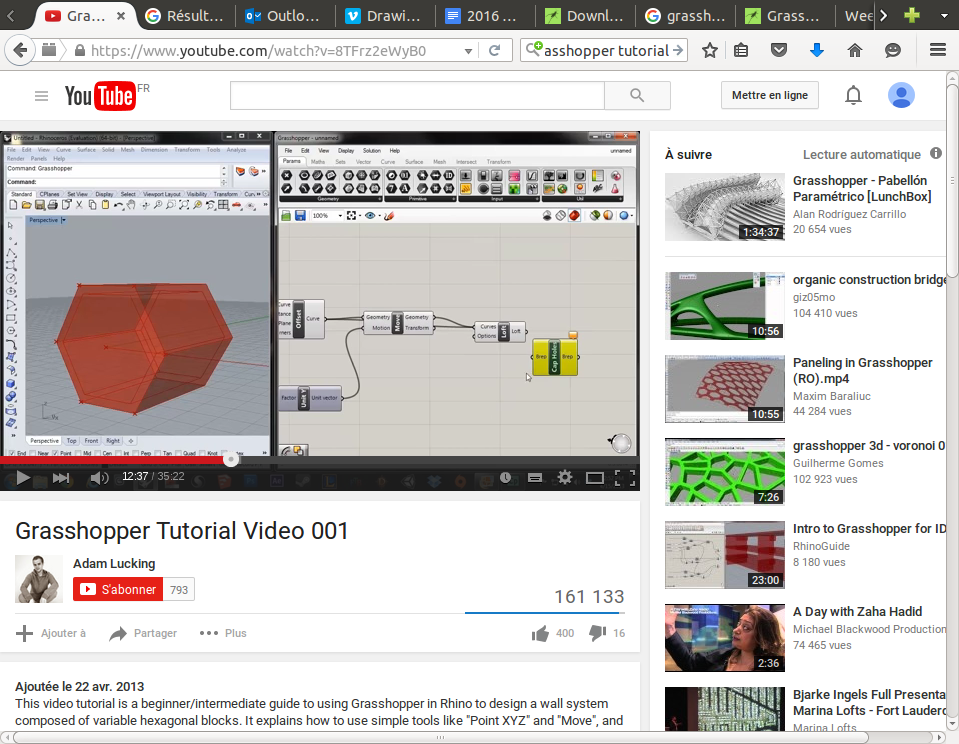959x744 pixels.
Task: Open Intro to Grasshopper for ID thumbnail
Action: pyautogui.click(x=725, y=554)
